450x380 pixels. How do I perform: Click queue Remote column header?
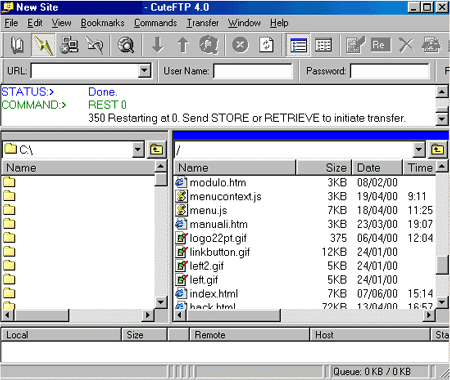[249, 335]
